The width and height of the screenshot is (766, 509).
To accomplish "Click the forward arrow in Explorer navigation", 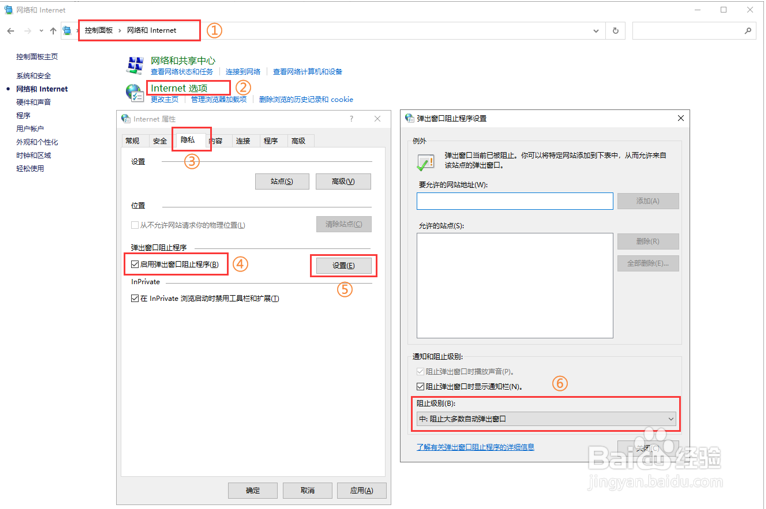I will click(x=27, y=31).
